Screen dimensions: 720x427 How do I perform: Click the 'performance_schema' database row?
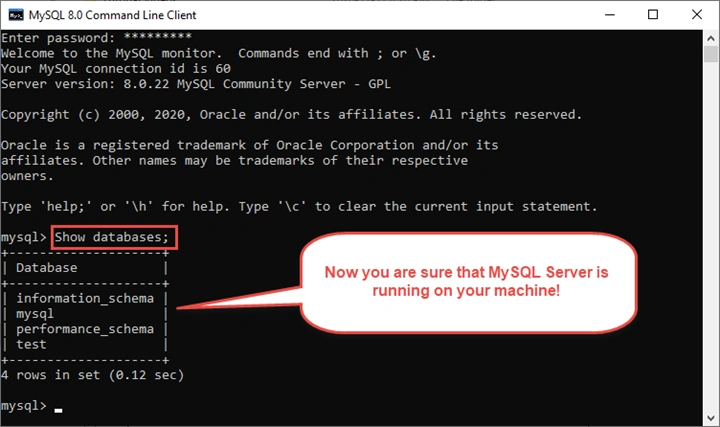click(x=85, y=329)
